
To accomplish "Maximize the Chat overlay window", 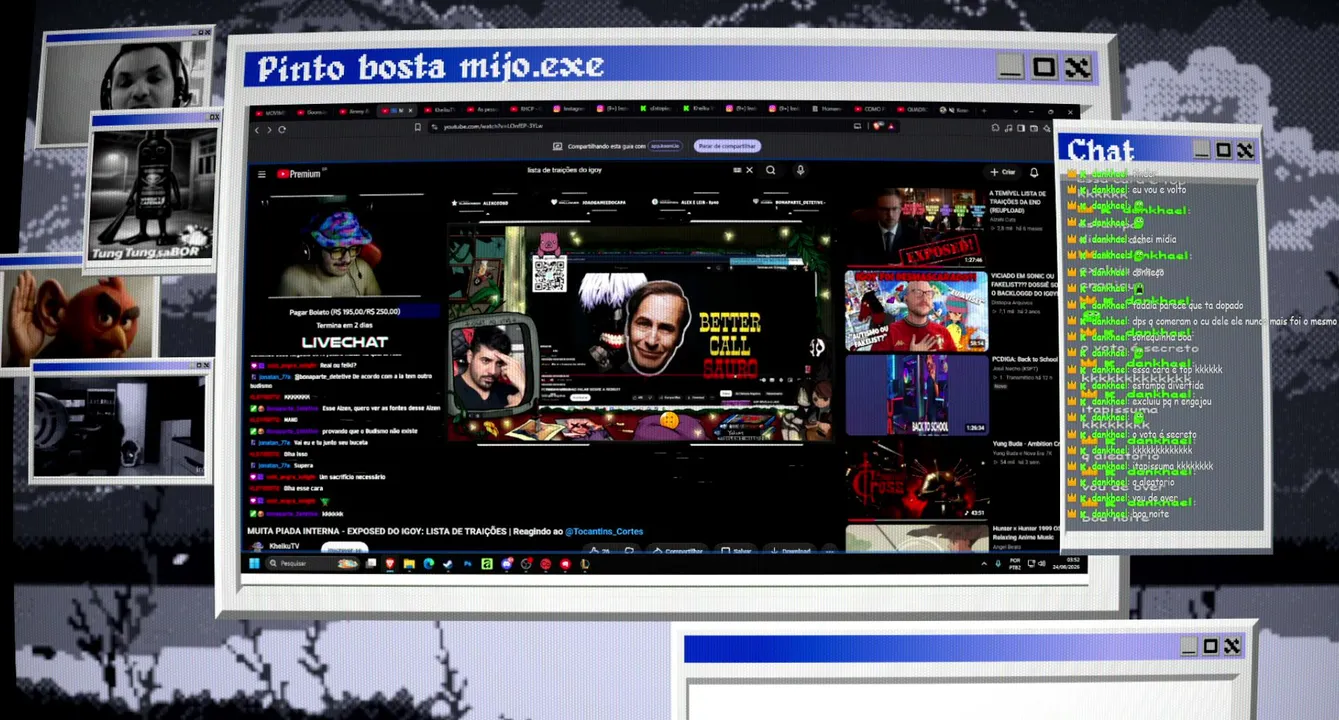I will pos(1224,150).
